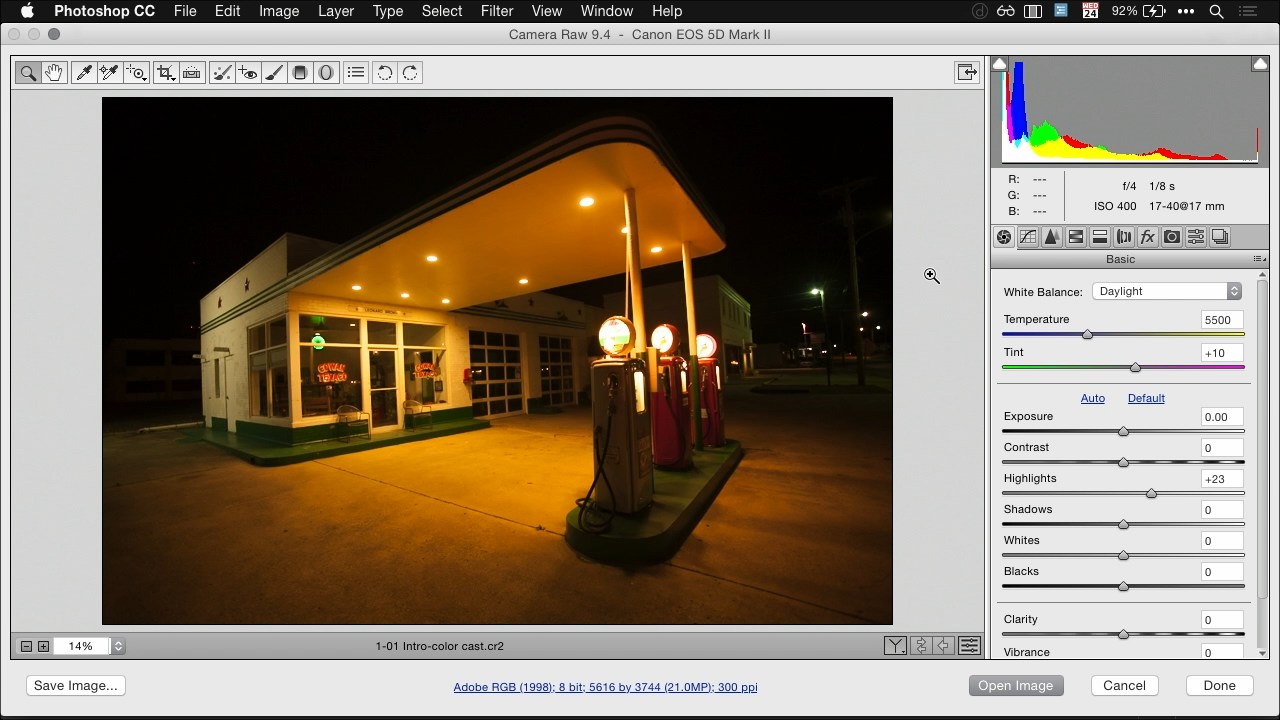Choose the Spot Removal tool
Viewport: 1280px width, 720px height.
pyautogui.click(x=223, y=72)
